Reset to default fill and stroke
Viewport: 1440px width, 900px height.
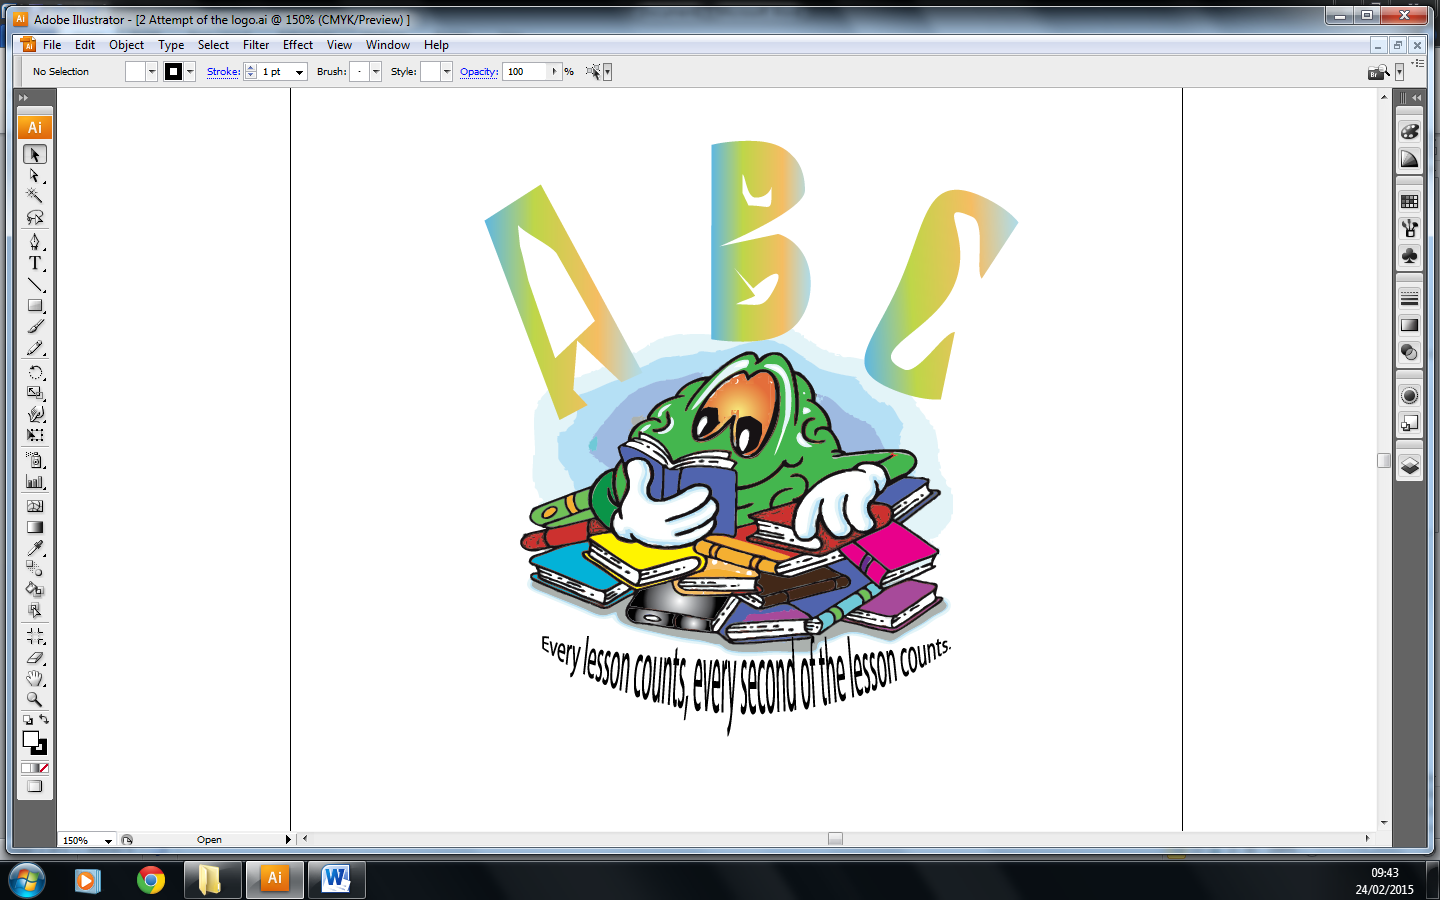click(x=28, y=720)
